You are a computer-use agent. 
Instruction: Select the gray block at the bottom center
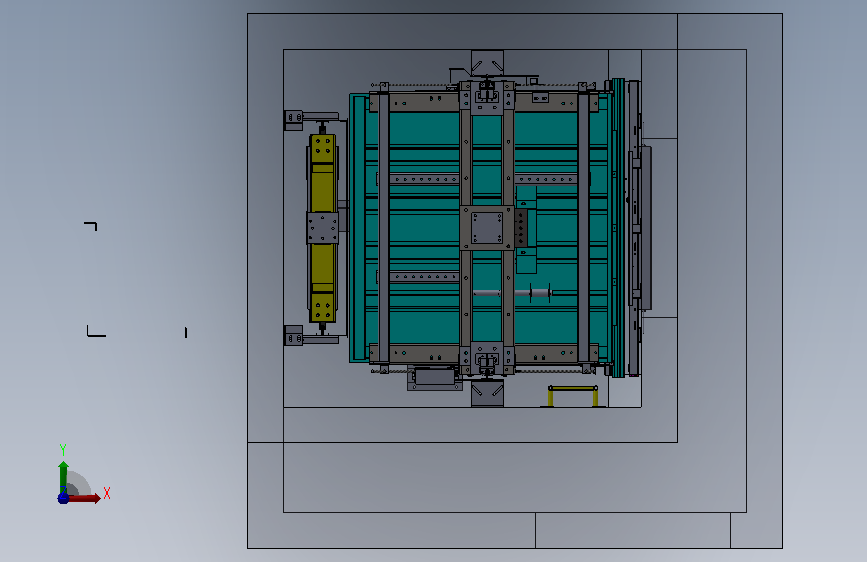tap(487, 393)
